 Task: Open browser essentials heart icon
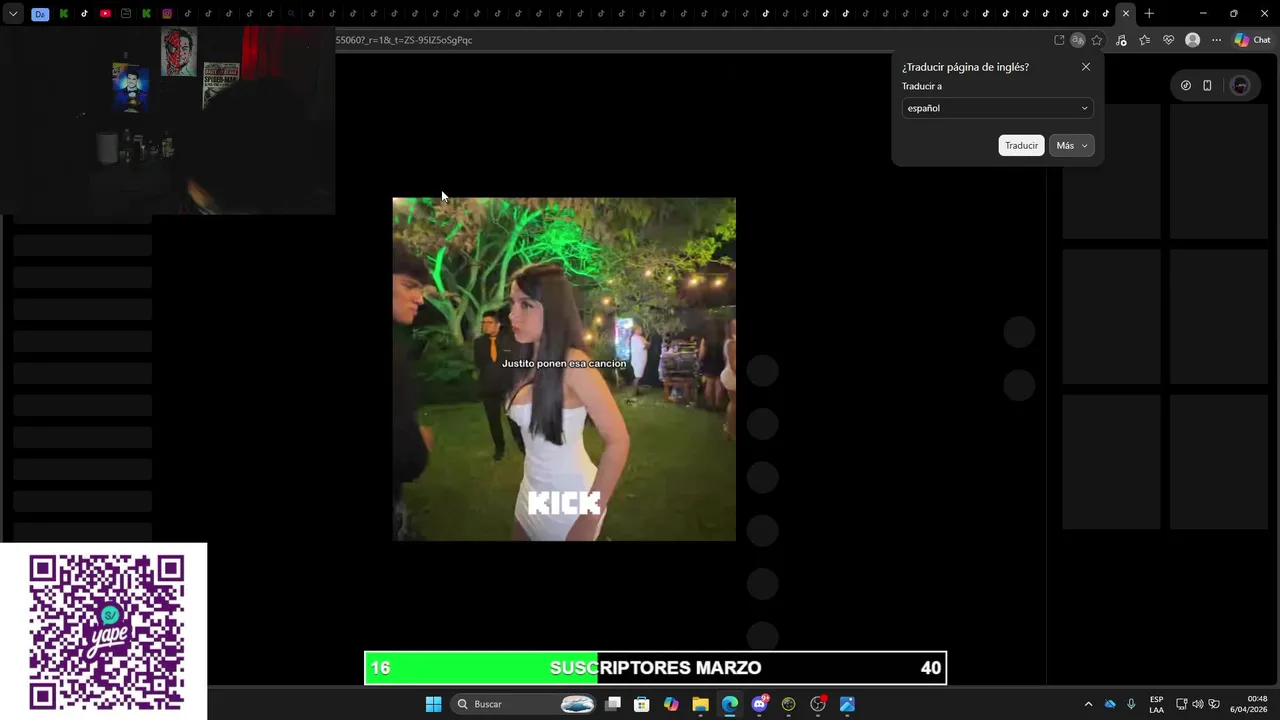1168,40
